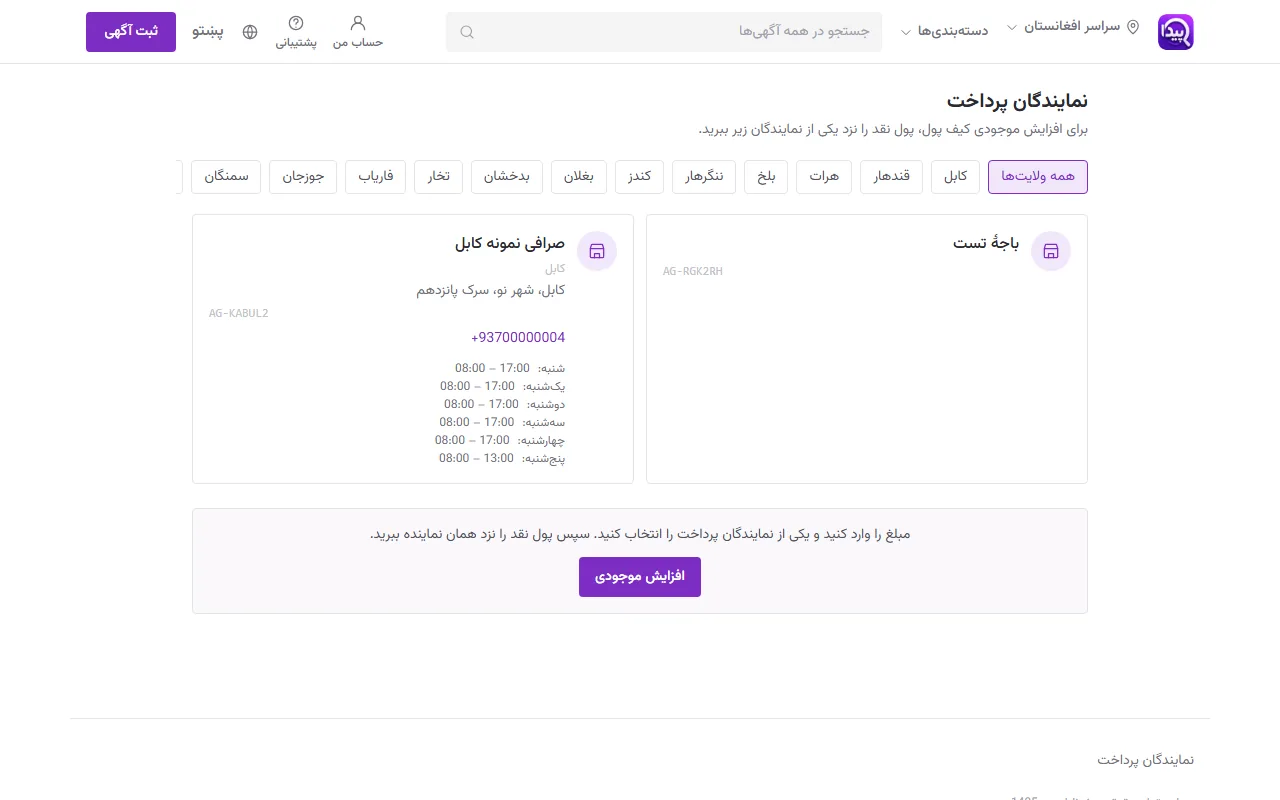Click the ثبت آگهی post ad button
This screenshot has width=1280, height=800.
[131, 32]
